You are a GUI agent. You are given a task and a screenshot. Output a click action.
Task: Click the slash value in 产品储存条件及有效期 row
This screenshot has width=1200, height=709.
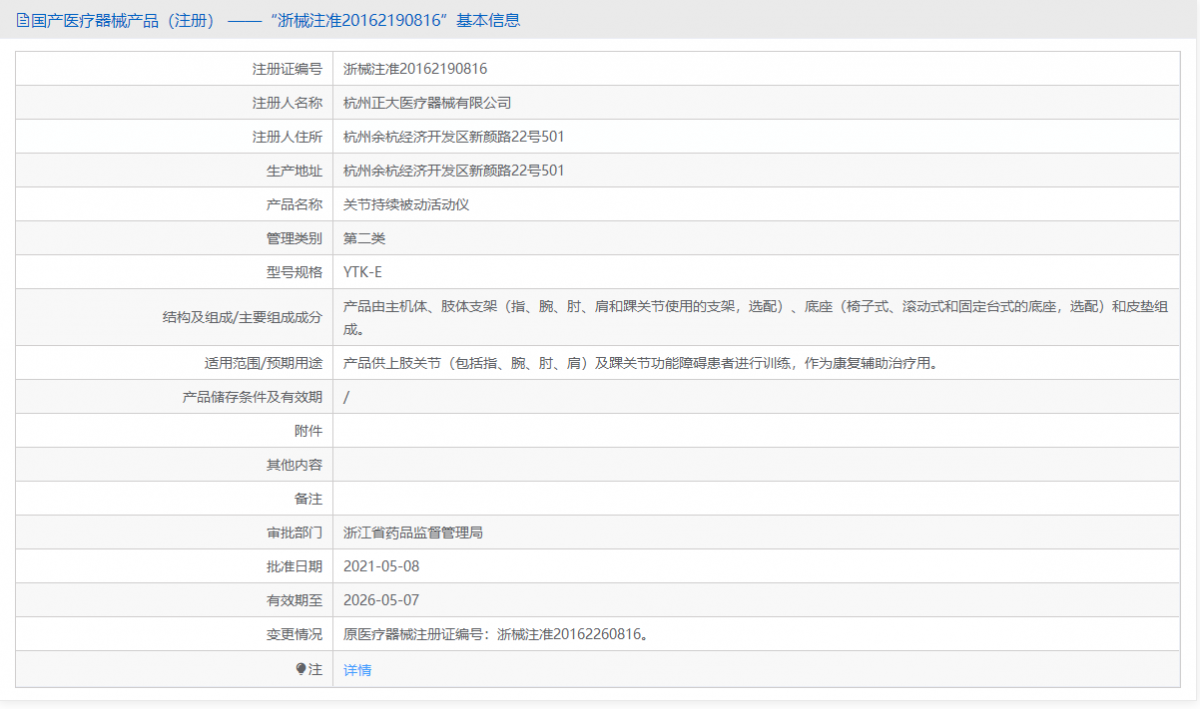point(346,397)
